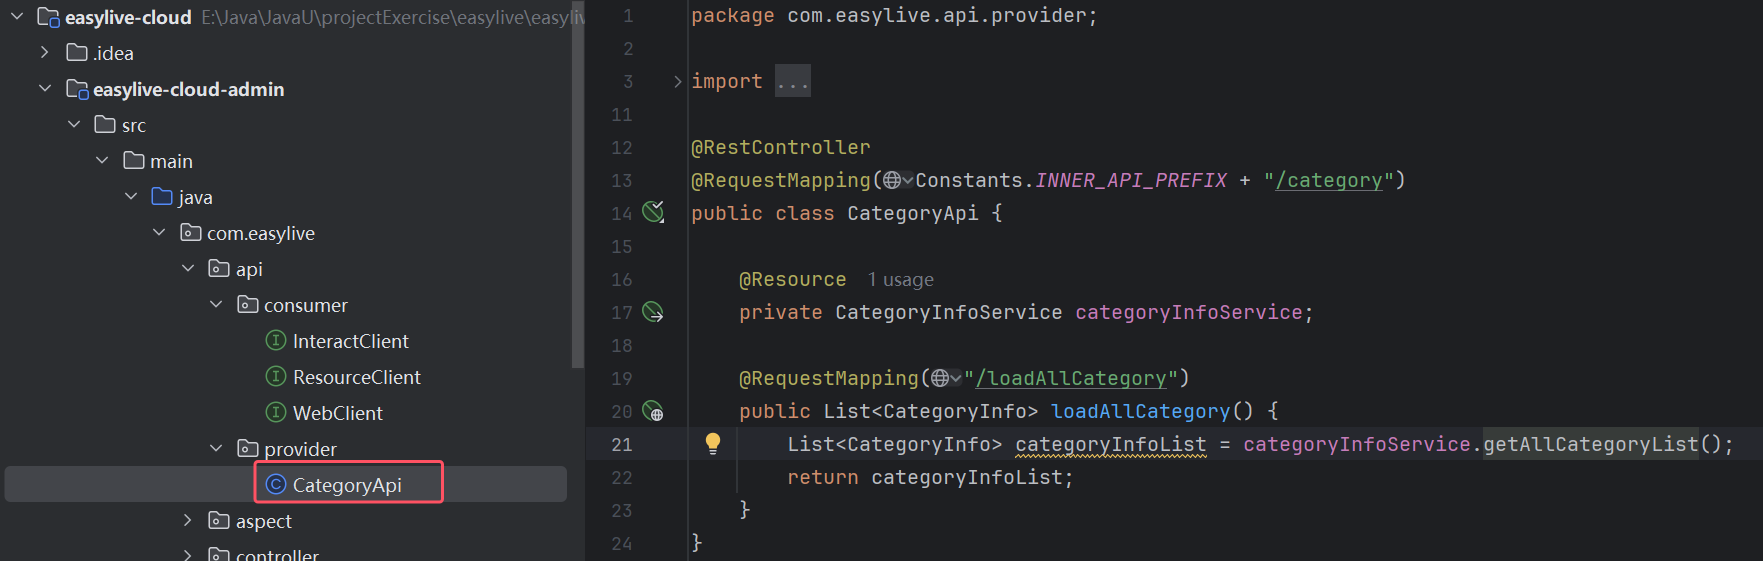Click the CategoryApi class name in the editor
1763x561 pixels.
913,213
